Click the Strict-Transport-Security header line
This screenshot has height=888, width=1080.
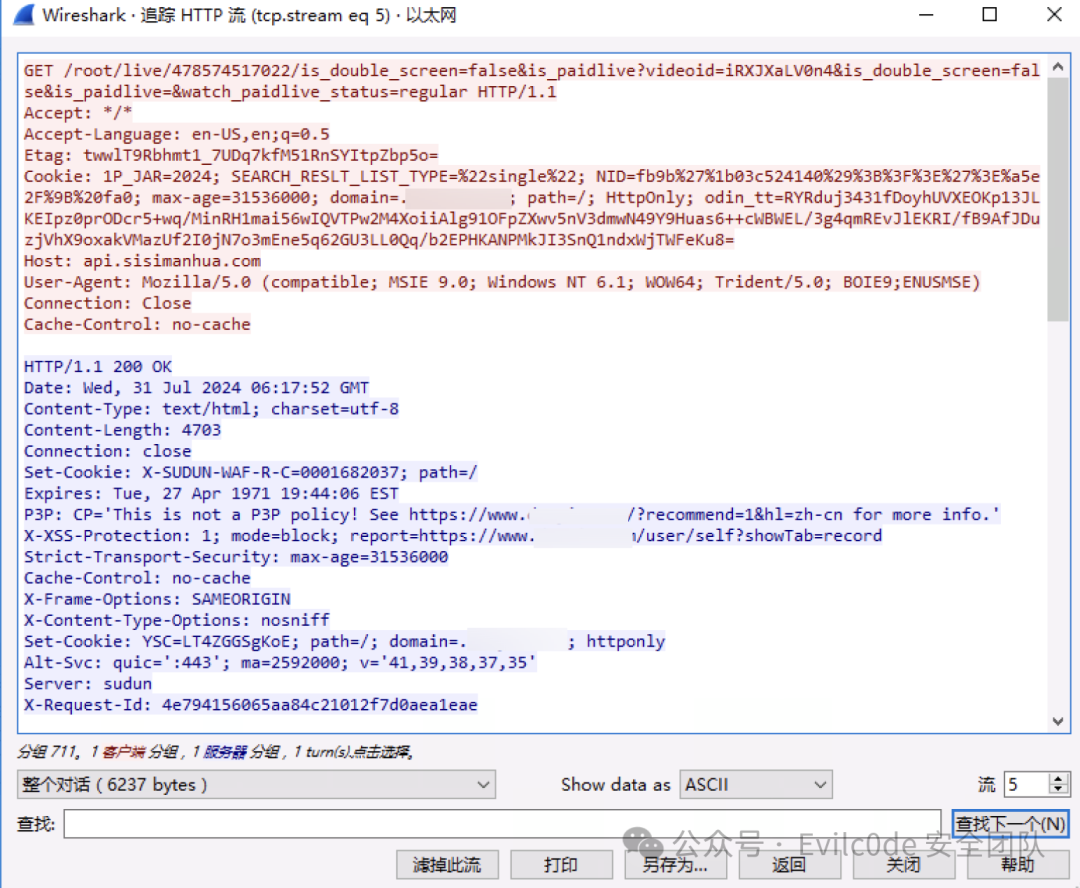point(236,557)
